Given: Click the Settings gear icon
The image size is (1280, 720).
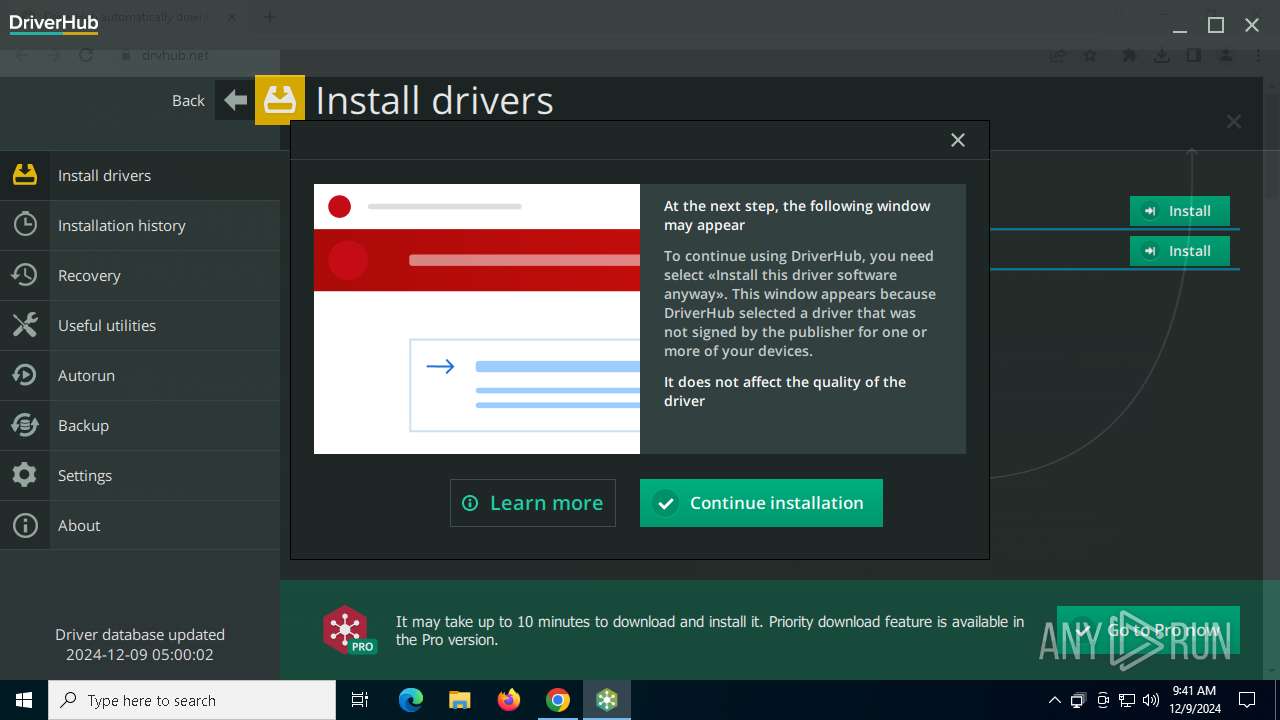Looking at the screenshot, I should click(x=25, y=475).
